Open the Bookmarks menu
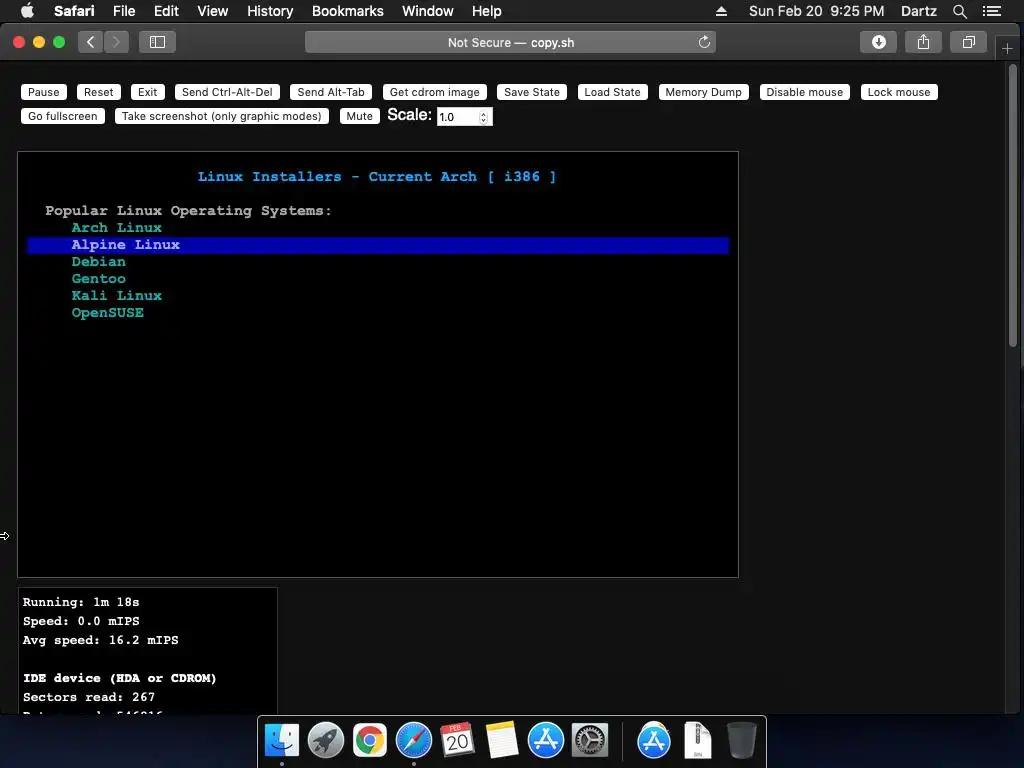The height and width of the screenshot is (768, 1024). (347, 11)
